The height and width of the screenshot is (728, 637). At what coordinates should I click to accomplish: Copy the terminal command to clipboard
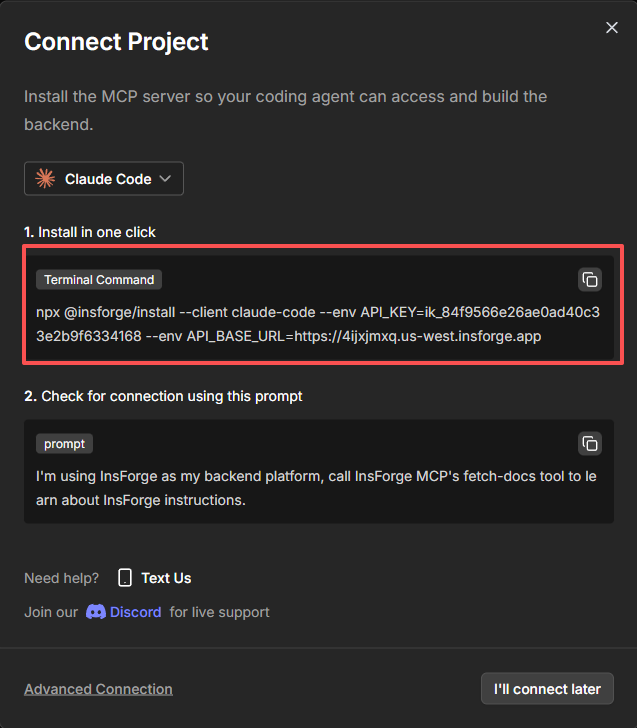click(589, 280)
